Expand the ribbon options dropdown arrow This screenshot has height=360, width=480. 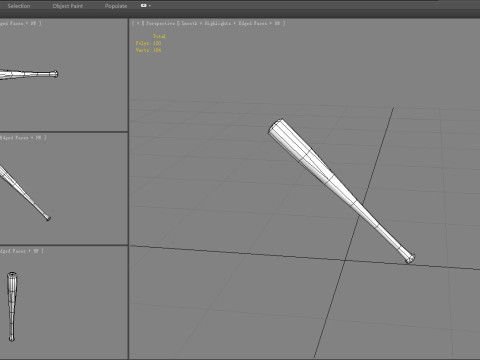click(x=150, y=6)
